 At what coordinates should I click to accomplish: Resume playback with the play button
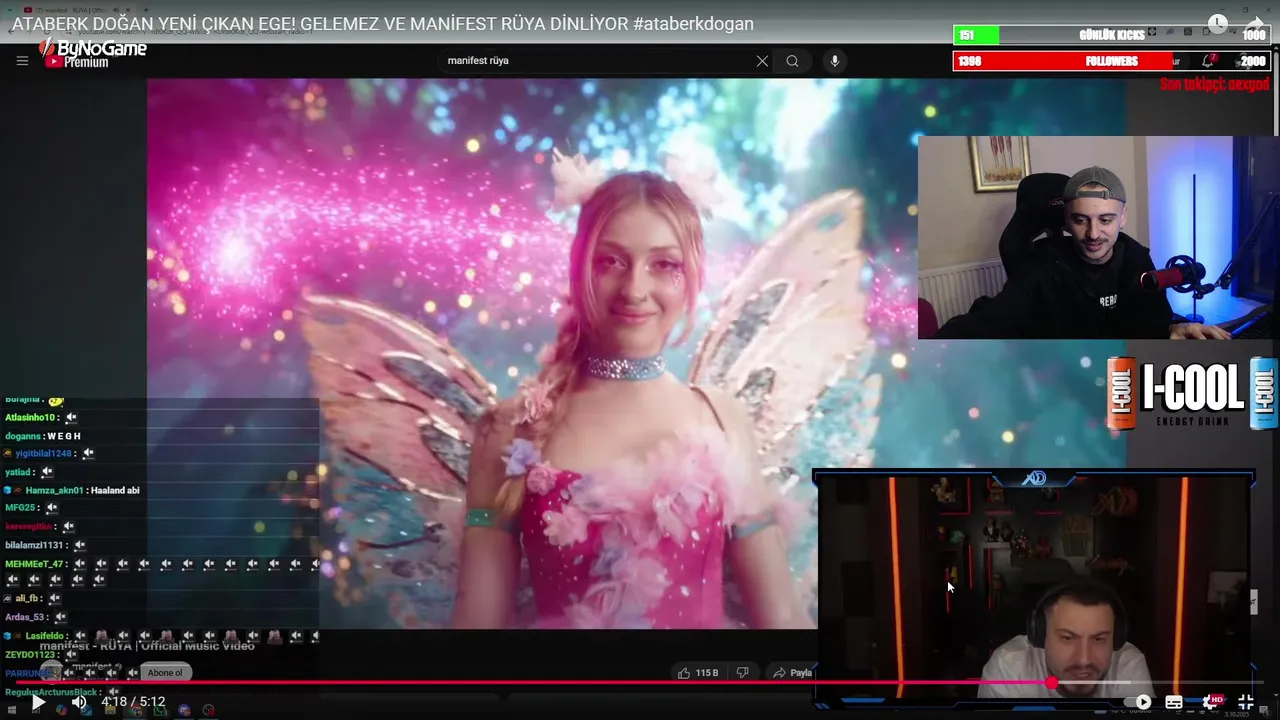coord(38,702)
